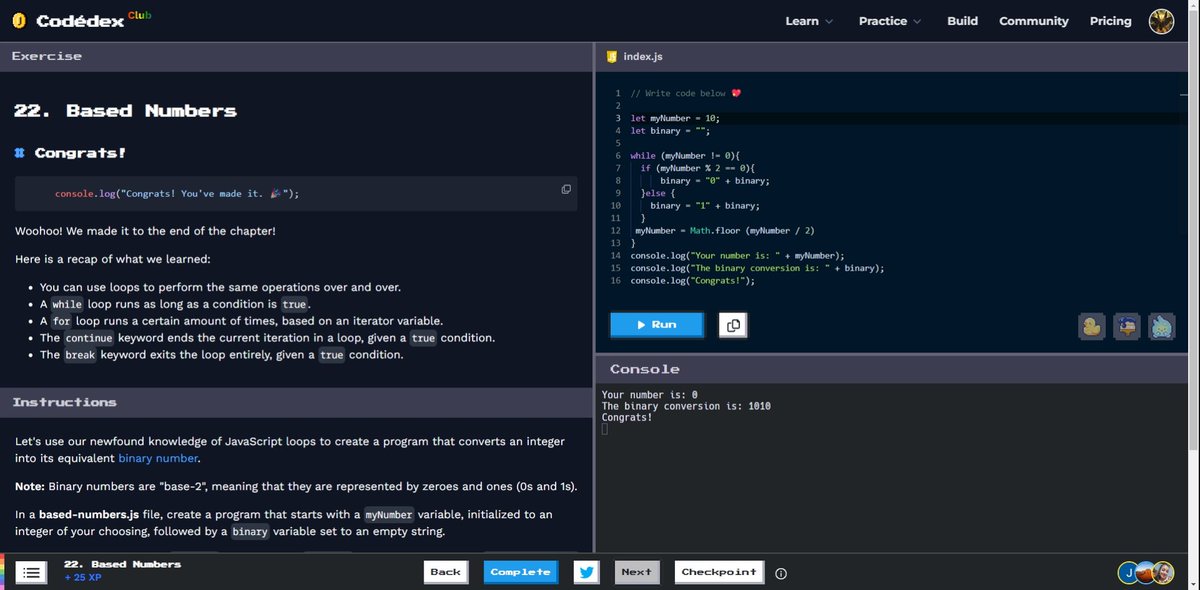Click the 'break' keyword in the recap list
The height and width of the screenshot is (590, 1200).
pos(81,355)
